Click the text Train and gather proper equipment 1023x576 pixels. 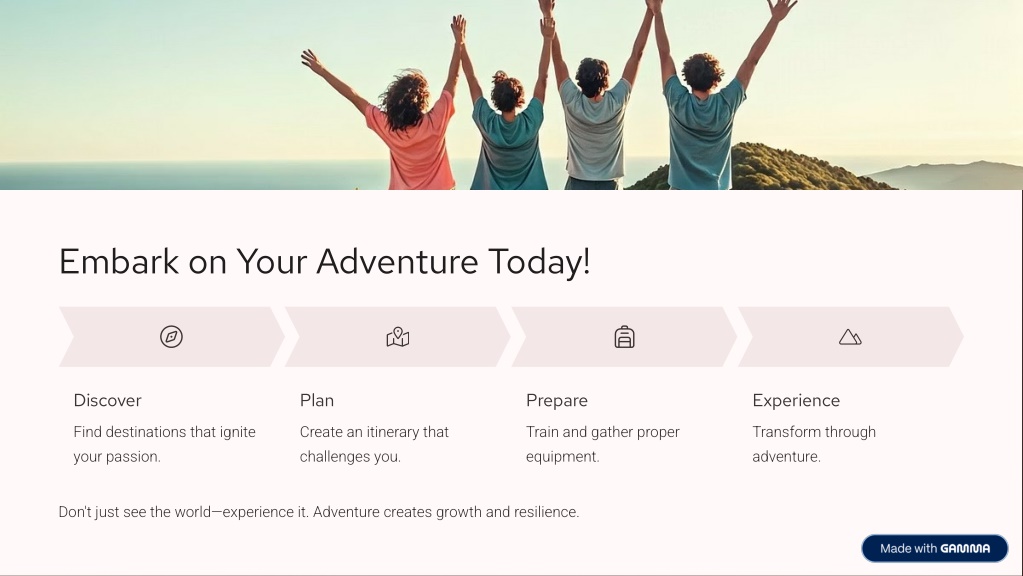click(x=603, y=444)
